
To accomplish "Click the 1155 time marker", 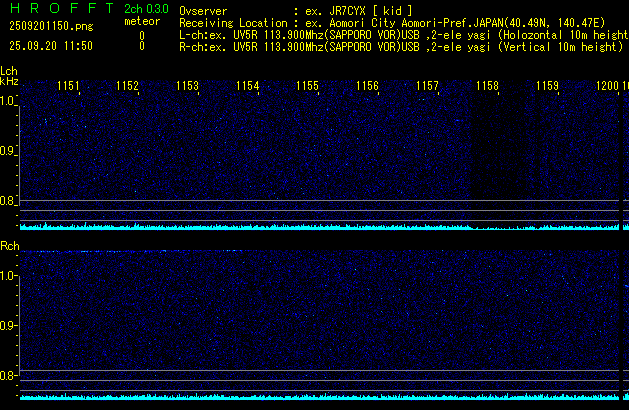I will click(308, 87).
